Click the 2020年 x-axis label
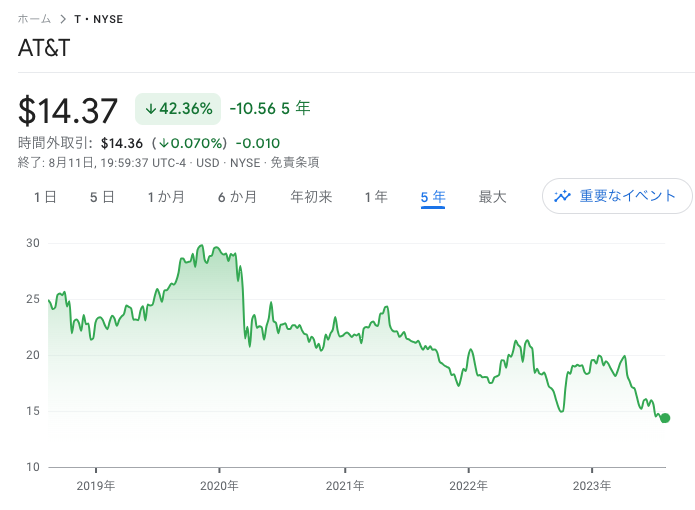Image resolution: width=695 pixels, height=510 pixels. click(x=219, y=486)
